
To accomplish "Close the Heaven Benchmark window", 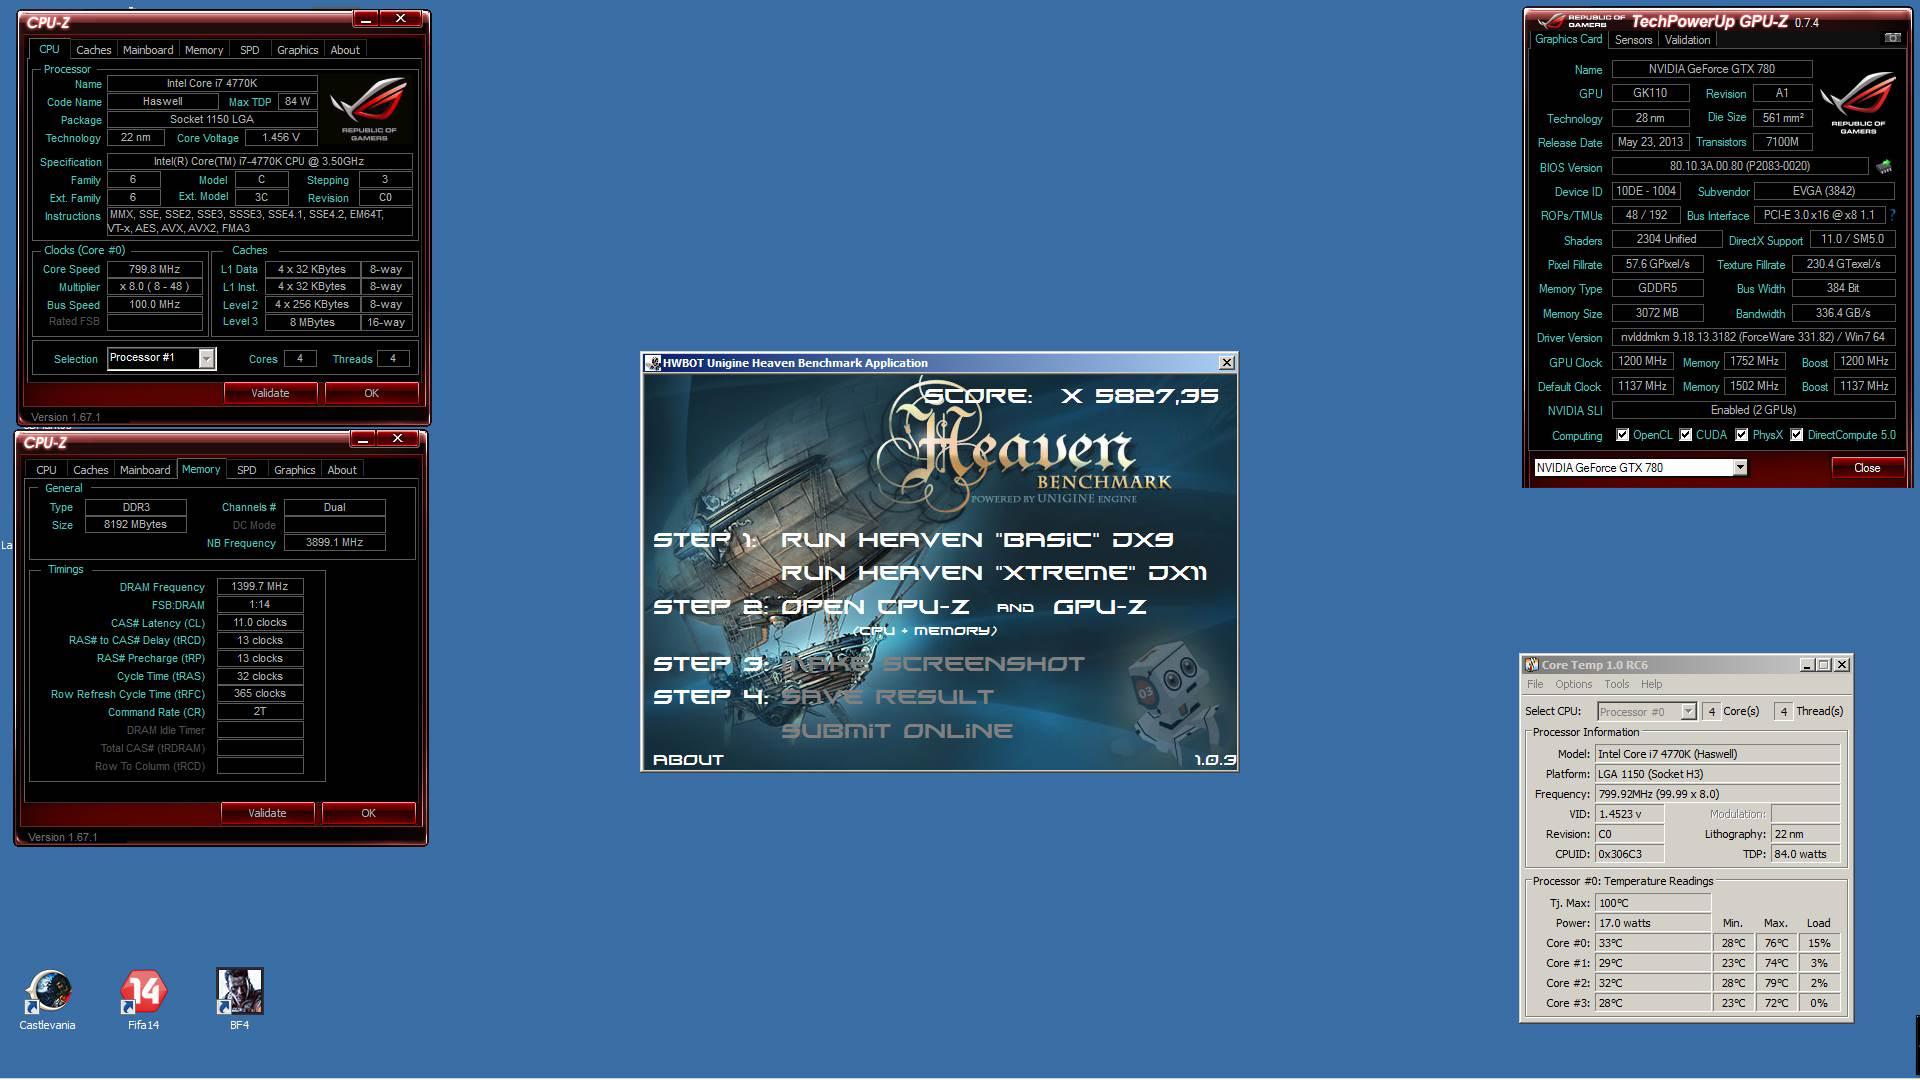I will click(x=1226, y=363).
